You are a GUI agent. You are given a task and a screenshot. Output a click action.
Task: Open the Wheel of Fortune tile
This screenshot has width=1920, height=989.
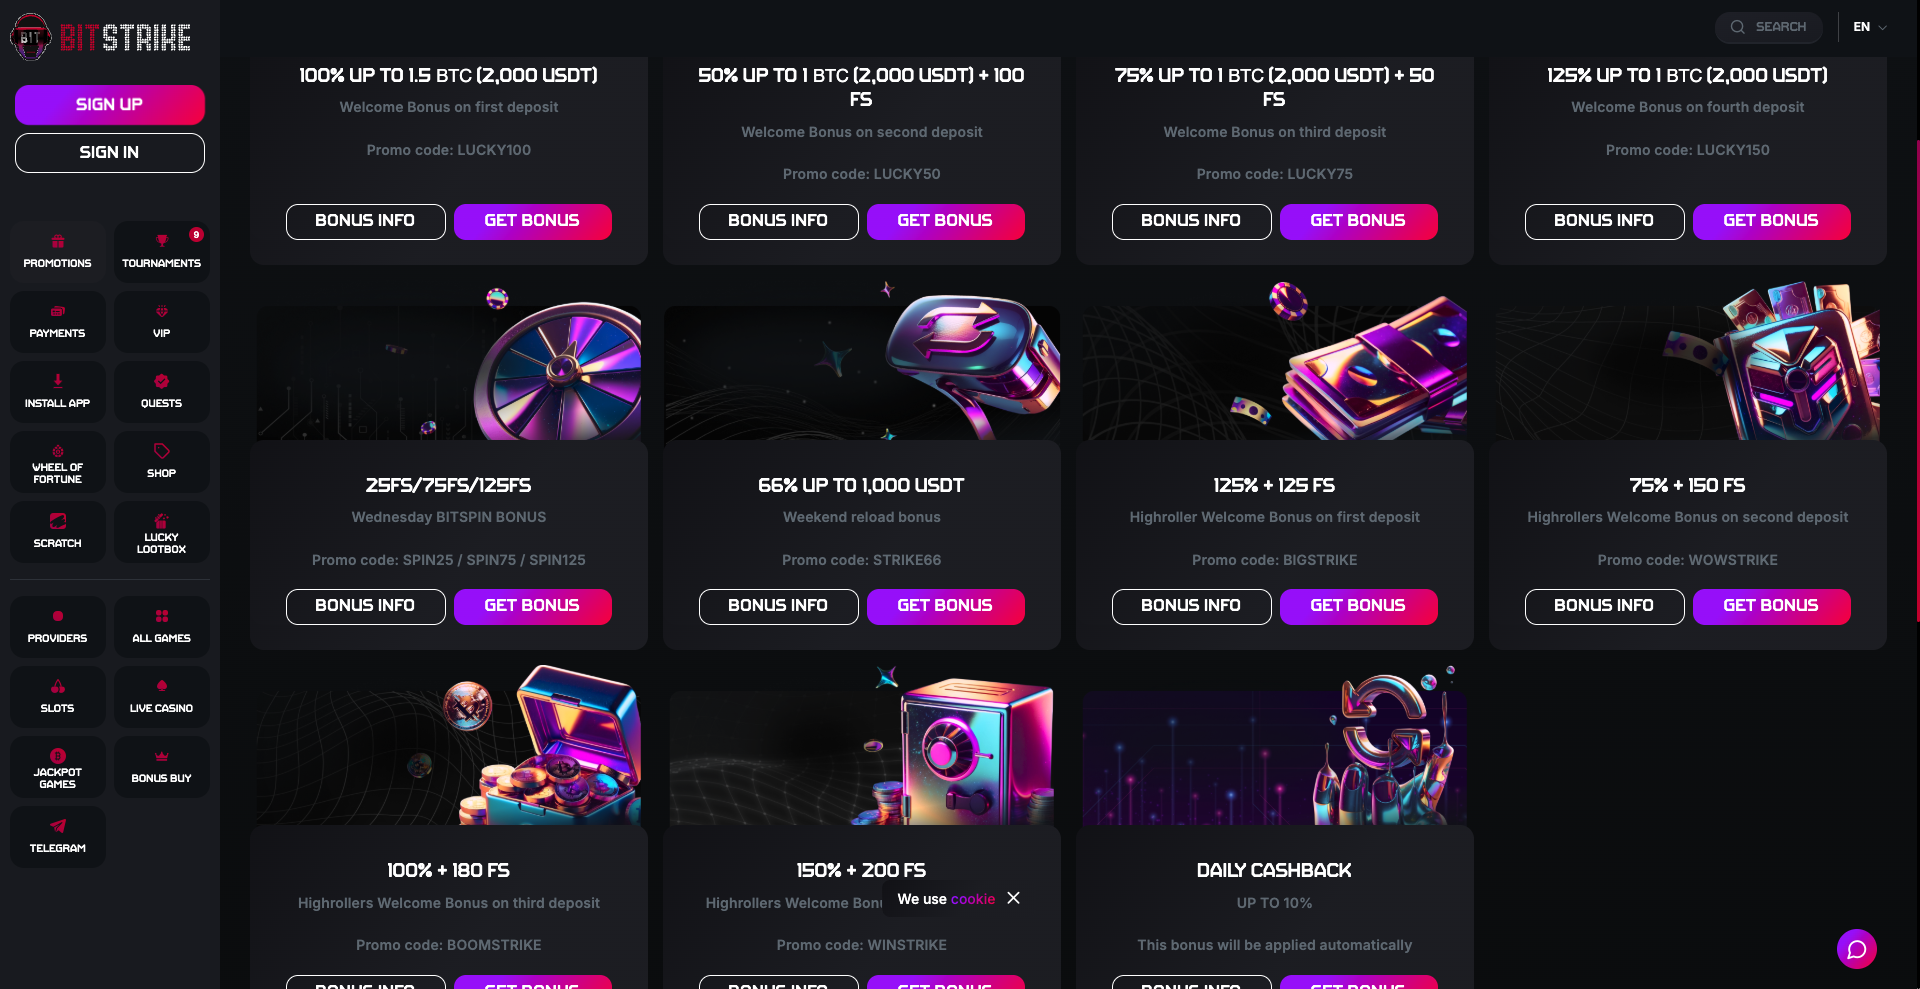pyautogui.click(x=57, y=461)
